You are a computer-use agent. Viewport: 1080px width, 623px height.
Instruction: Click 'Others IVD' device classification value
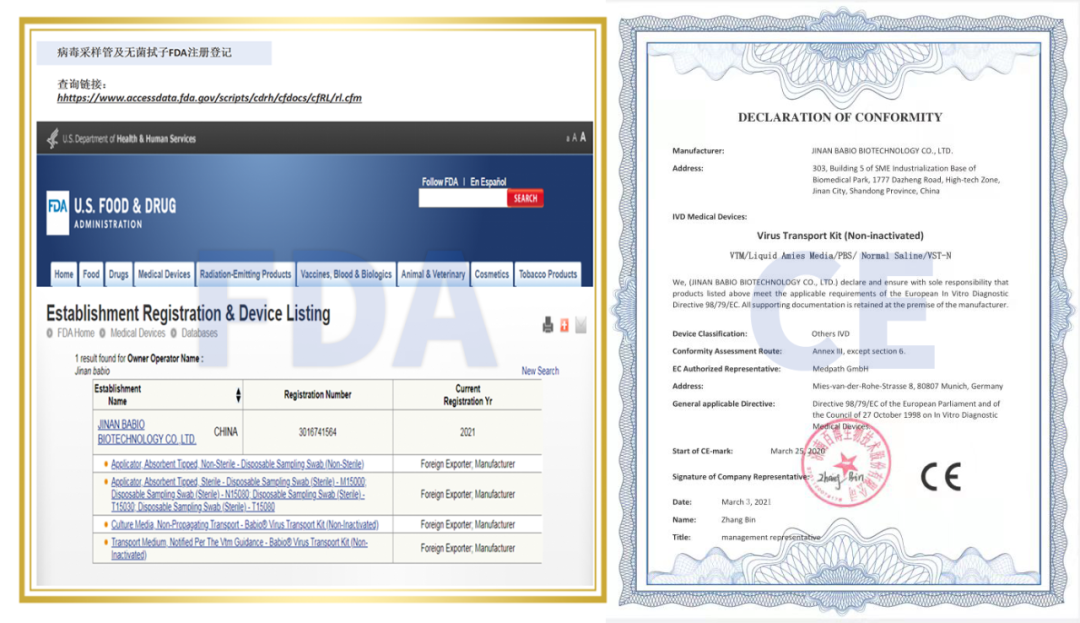click(x=830, y=333)
